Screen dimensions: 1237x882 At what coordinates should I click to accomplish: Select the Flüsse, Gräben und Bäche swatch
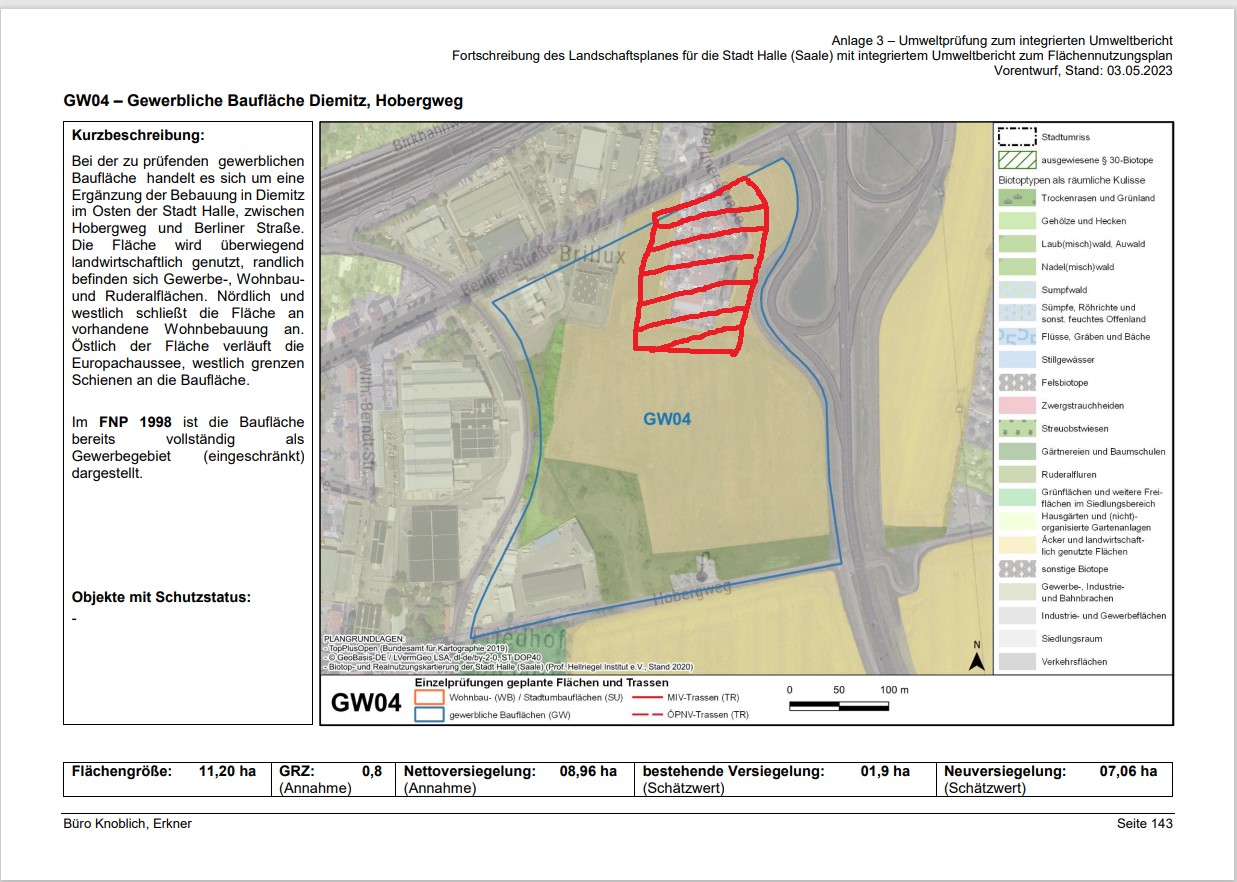tap(1015, 336)
